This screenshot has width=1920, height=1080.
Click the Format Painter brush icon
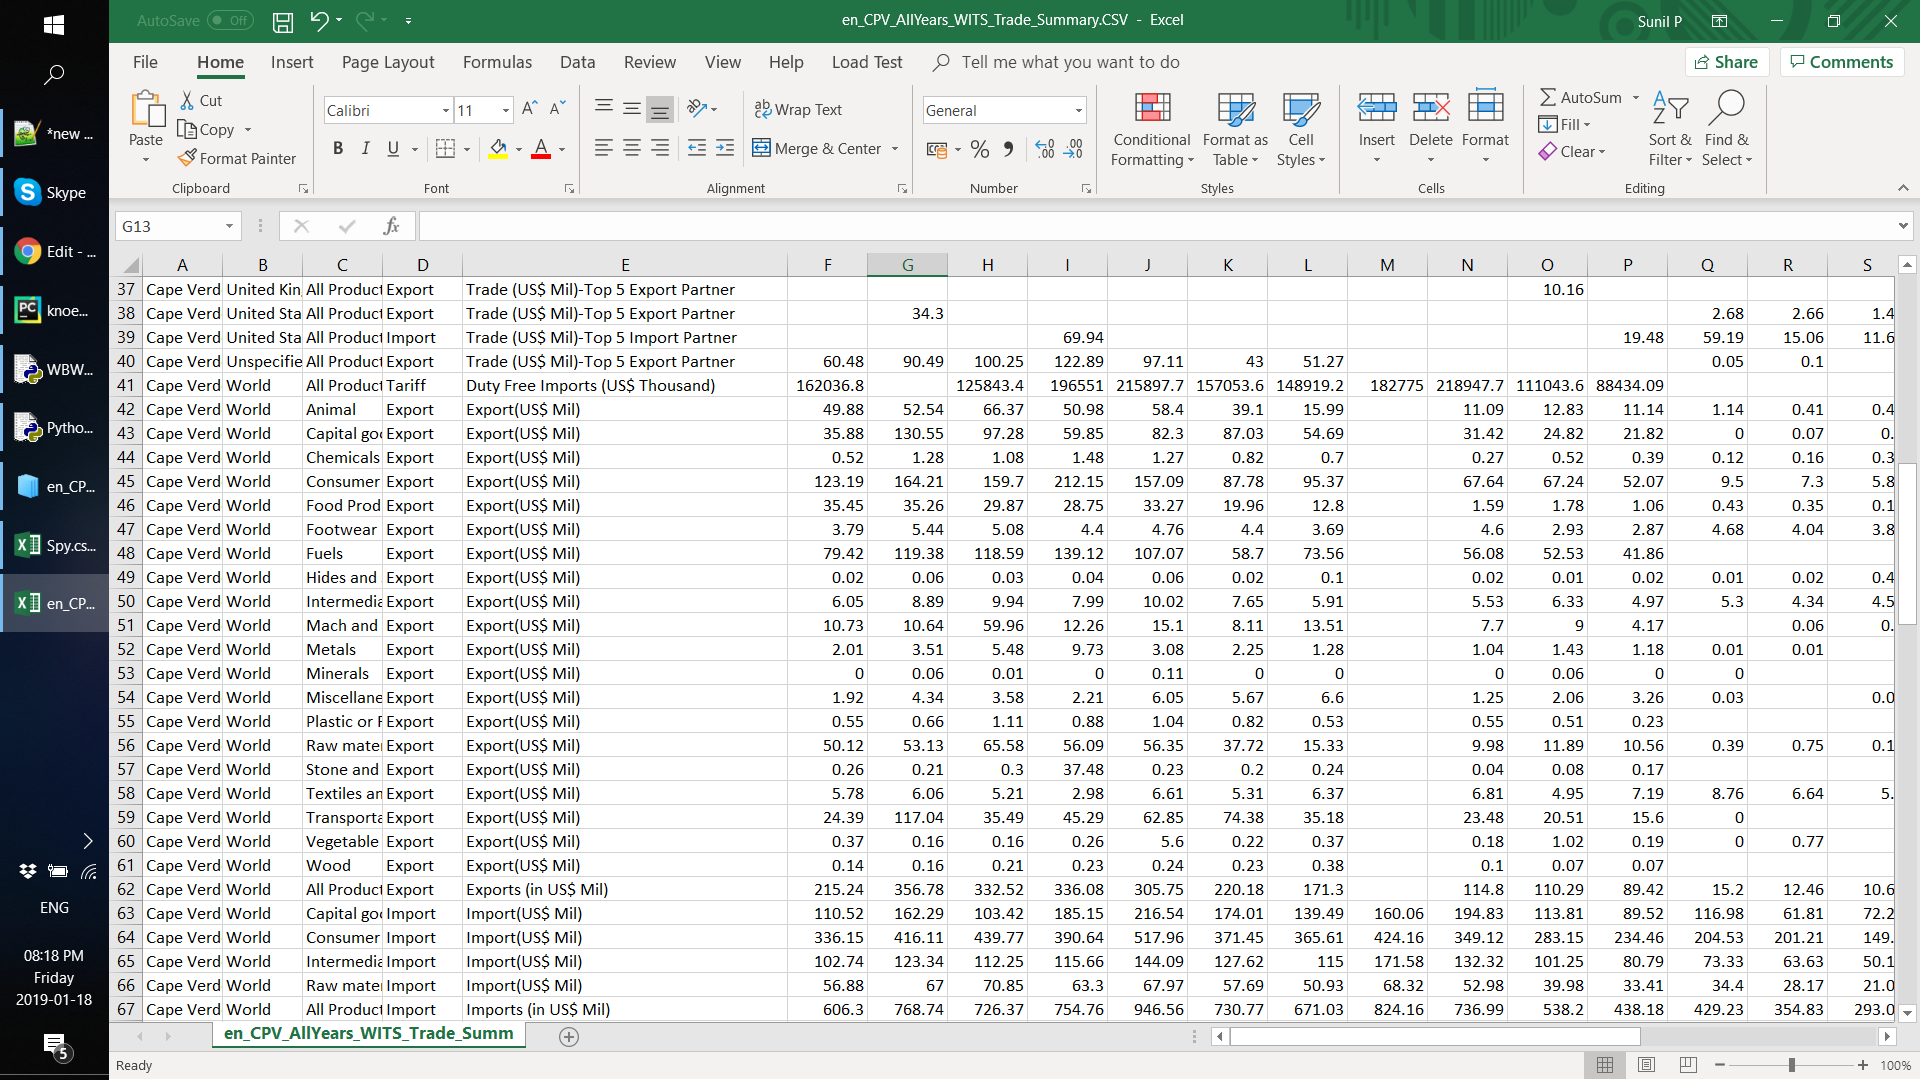[x=187, y=158]
